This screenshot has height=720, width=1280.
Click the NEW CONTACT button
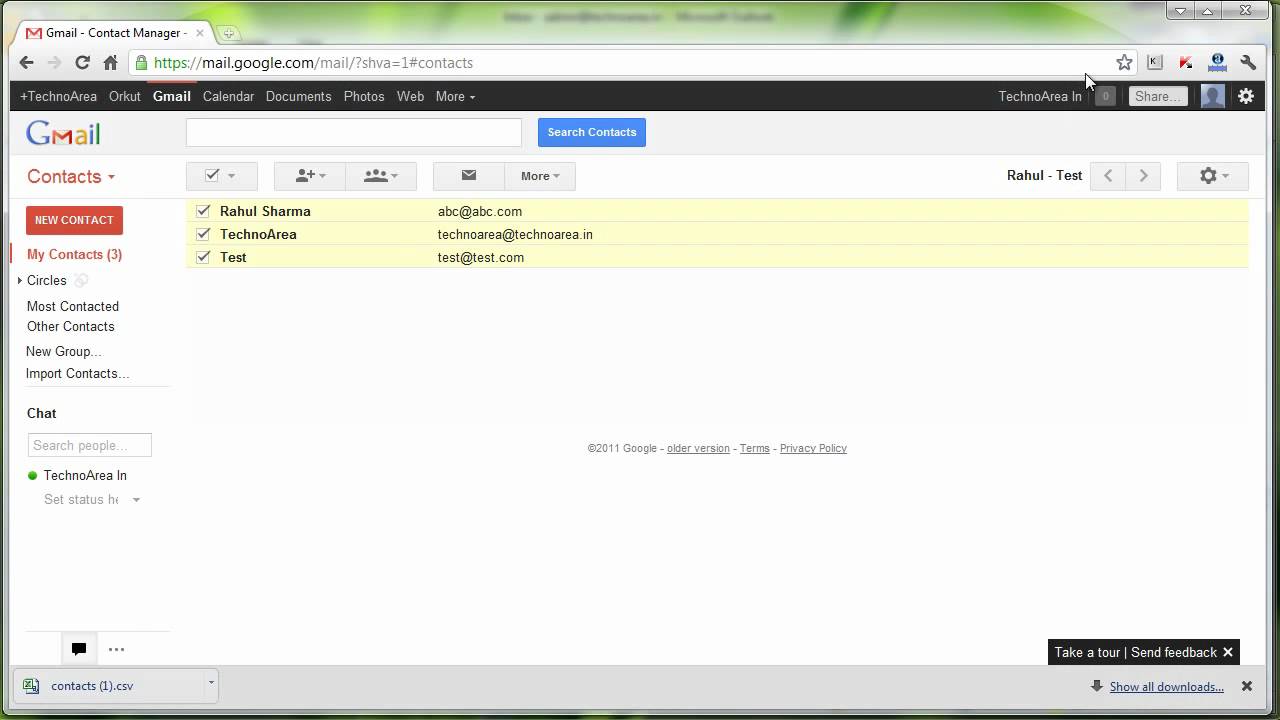coord(74,220)
